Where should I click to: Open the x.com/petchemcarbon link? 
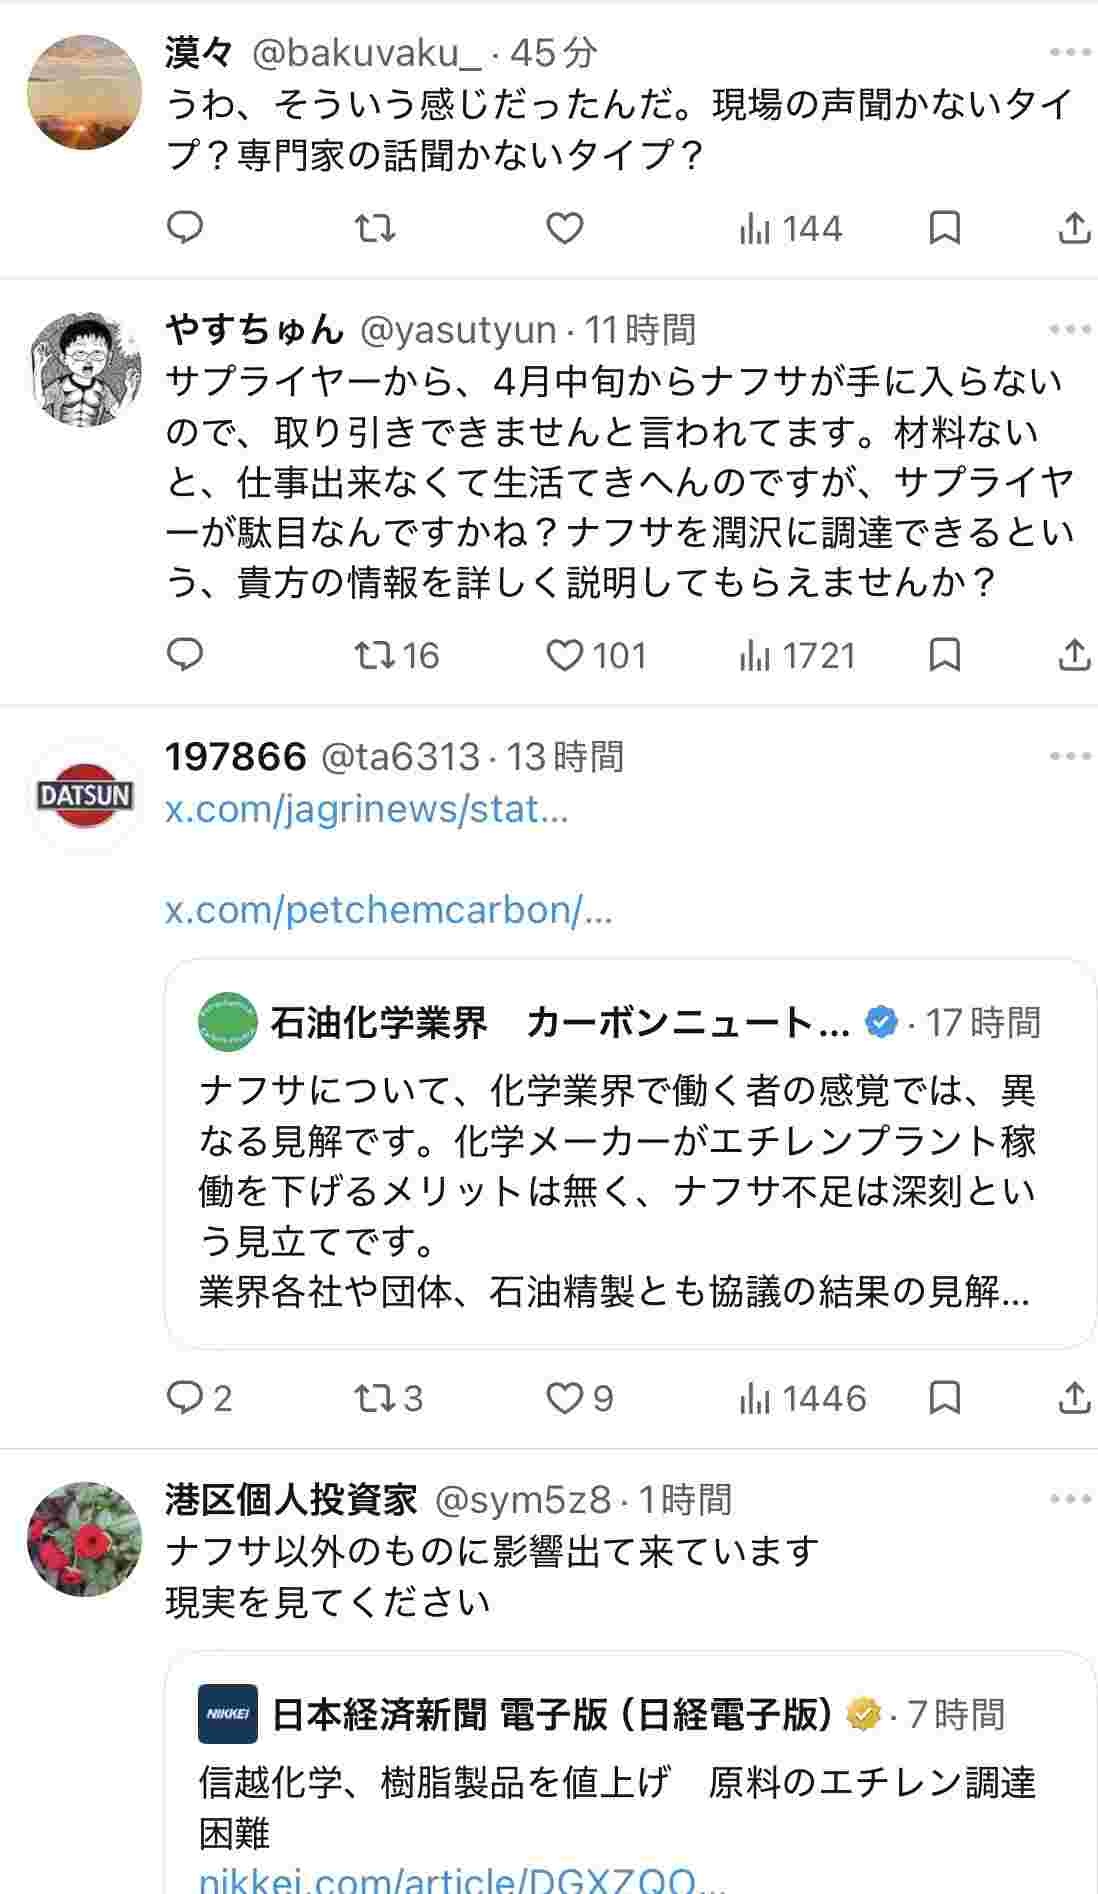[388, 910]
